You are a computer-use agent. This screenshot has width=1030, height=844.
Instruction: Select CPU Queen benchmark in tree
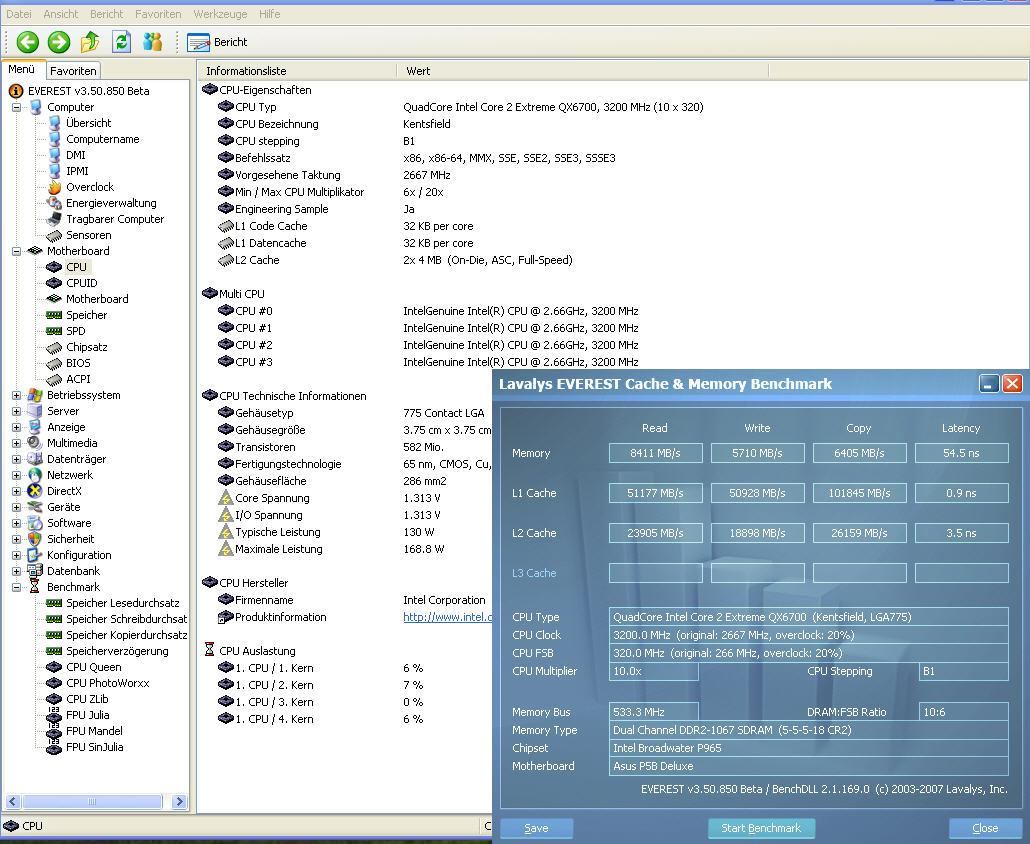click(x=93, y=667)
